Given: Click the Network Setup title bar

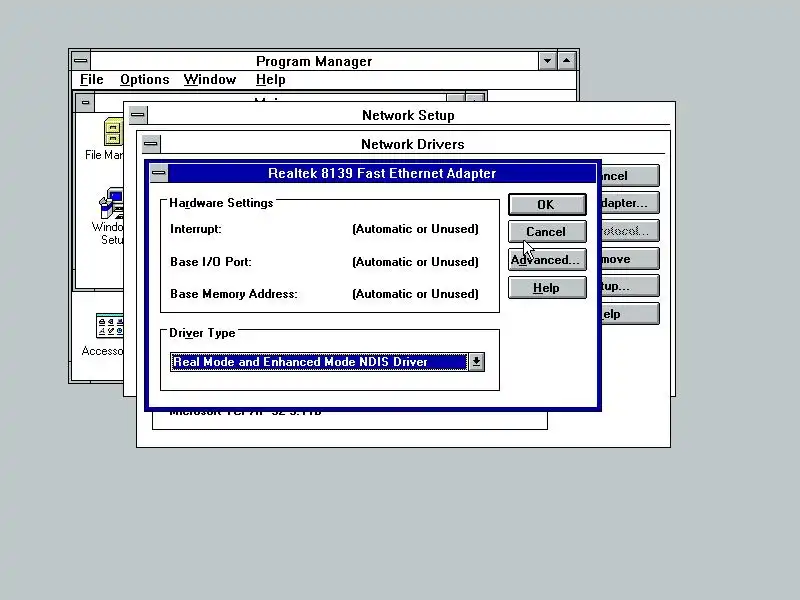Looking at the screenshot, I should click(x=408, y=115).
